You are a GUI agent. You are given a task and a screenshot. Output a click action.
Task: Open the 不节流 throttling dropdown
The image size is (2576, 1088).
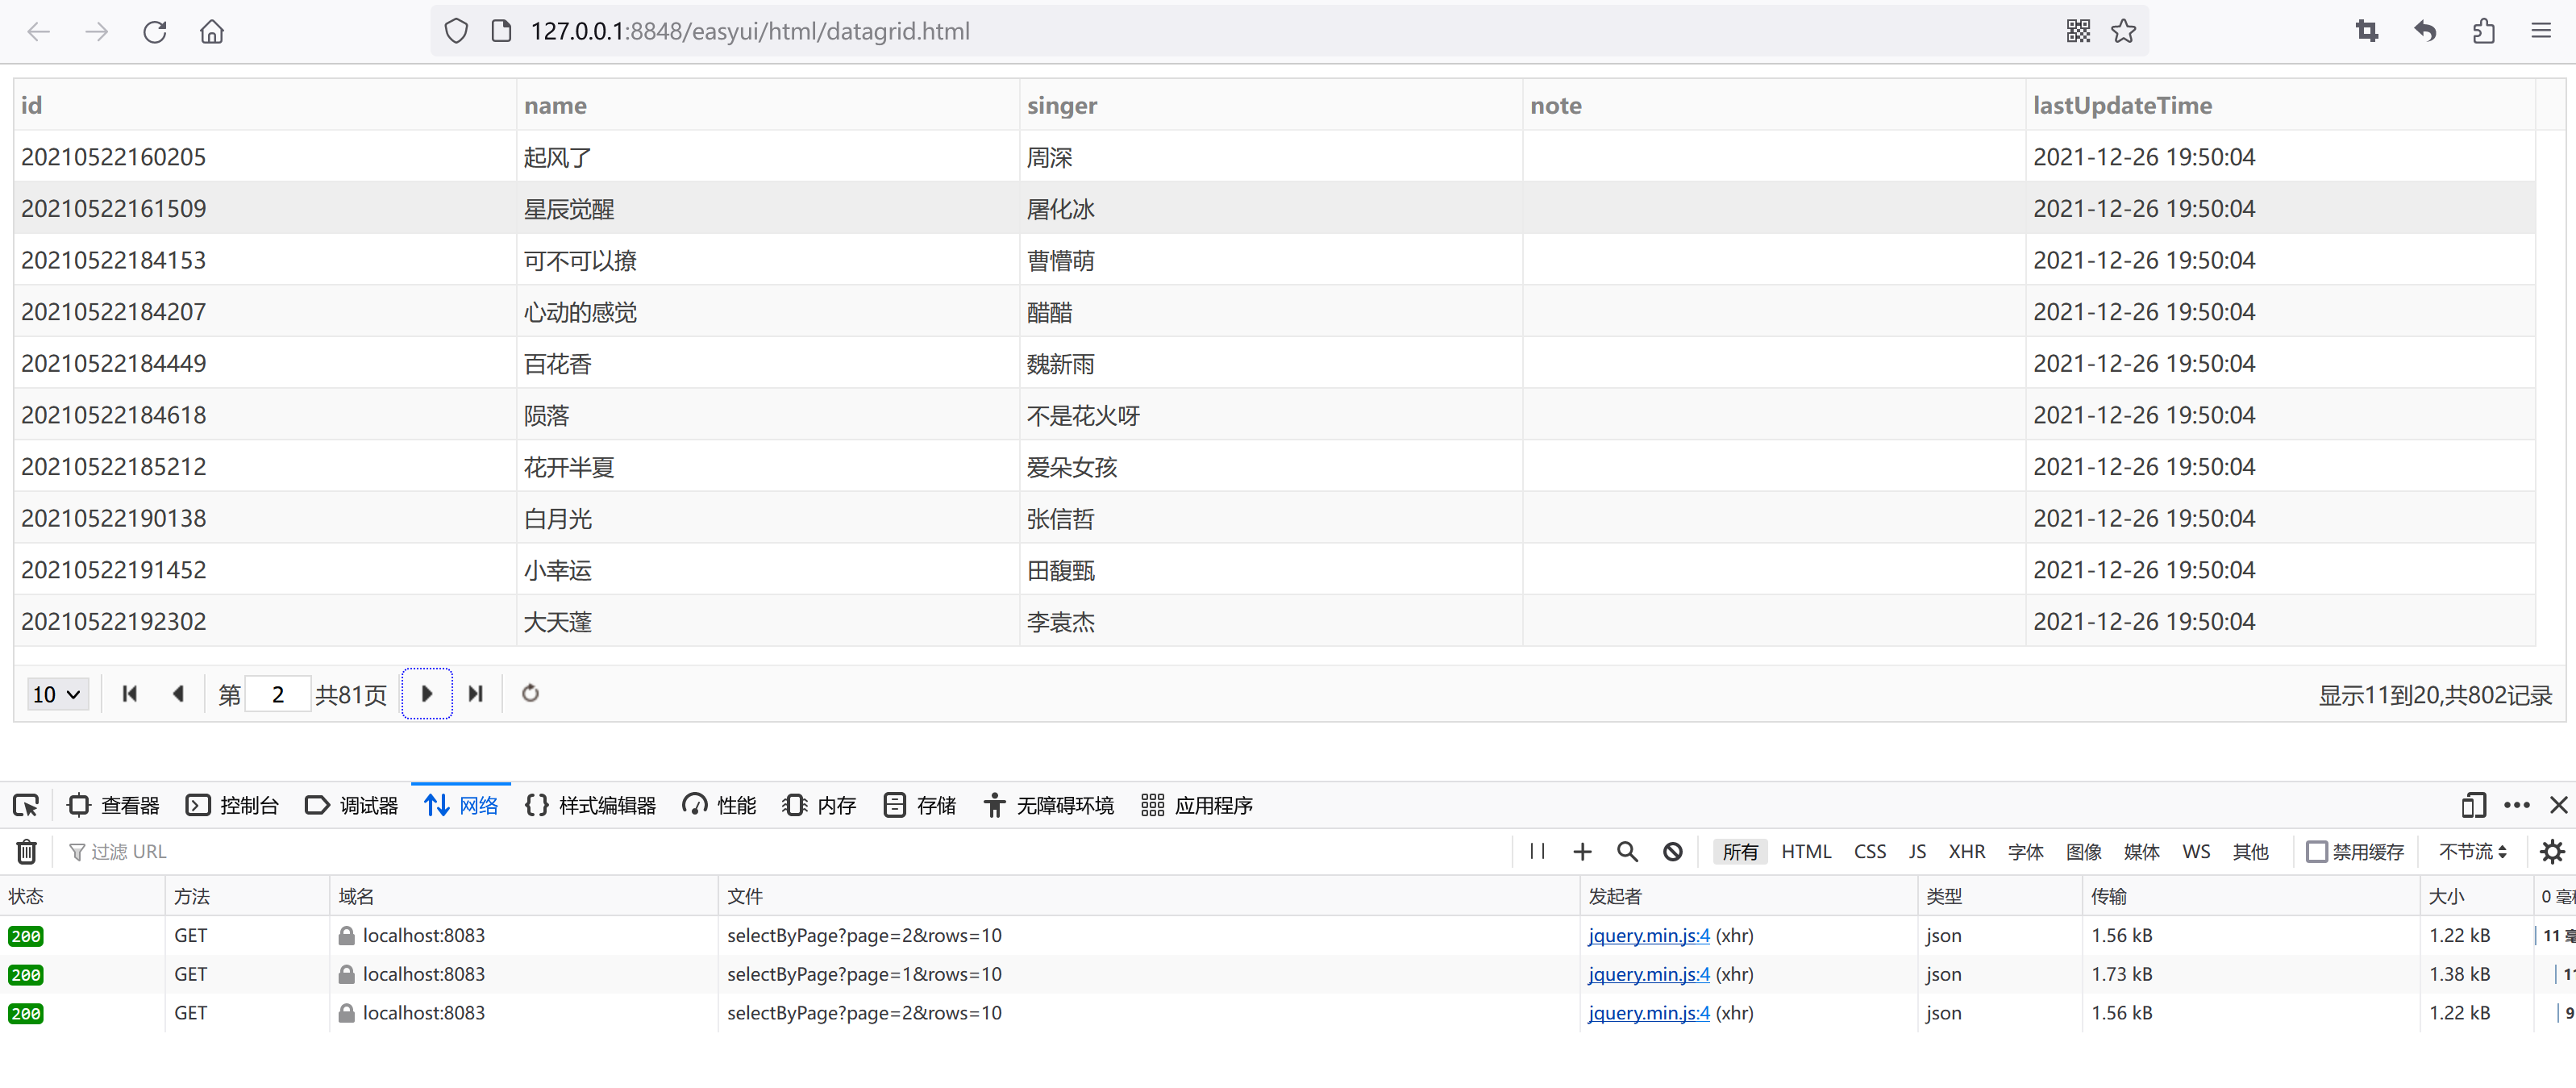click(2472, 852)
